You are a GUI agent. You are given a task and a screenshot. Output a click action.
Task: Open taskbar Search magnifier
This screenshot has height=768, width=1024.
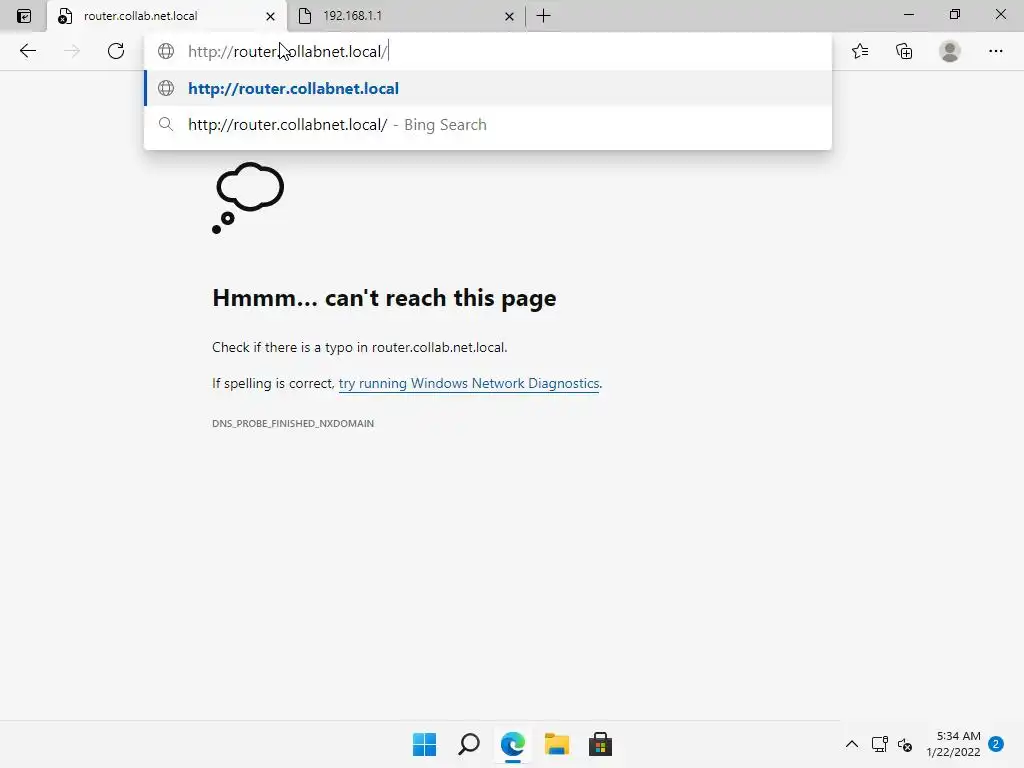[x=469, y=744]
